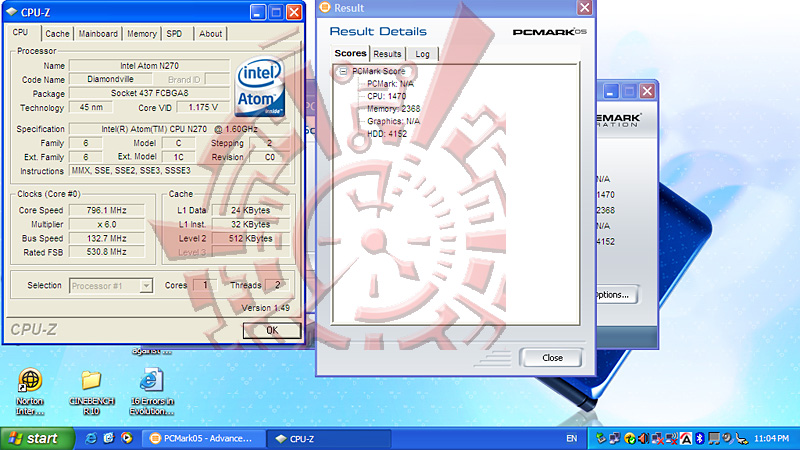Click the two-computers network tray icon
The image size is (800, 450).
coord(615,438)
